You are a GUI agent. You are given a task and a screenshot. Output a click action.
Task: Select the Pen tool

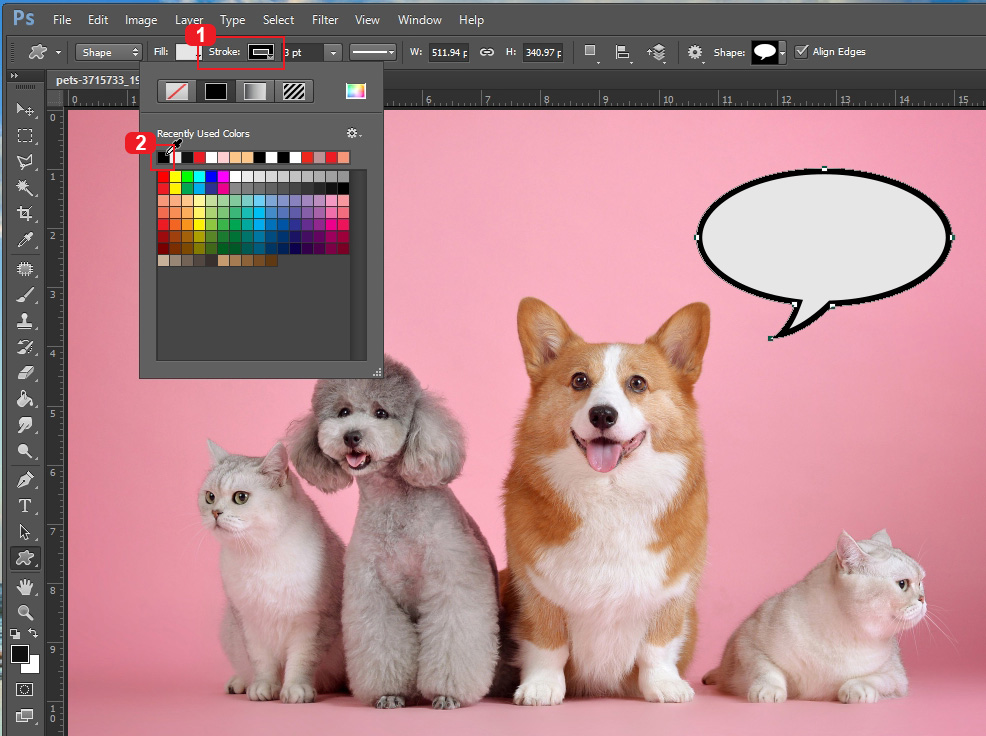point(25,480)
